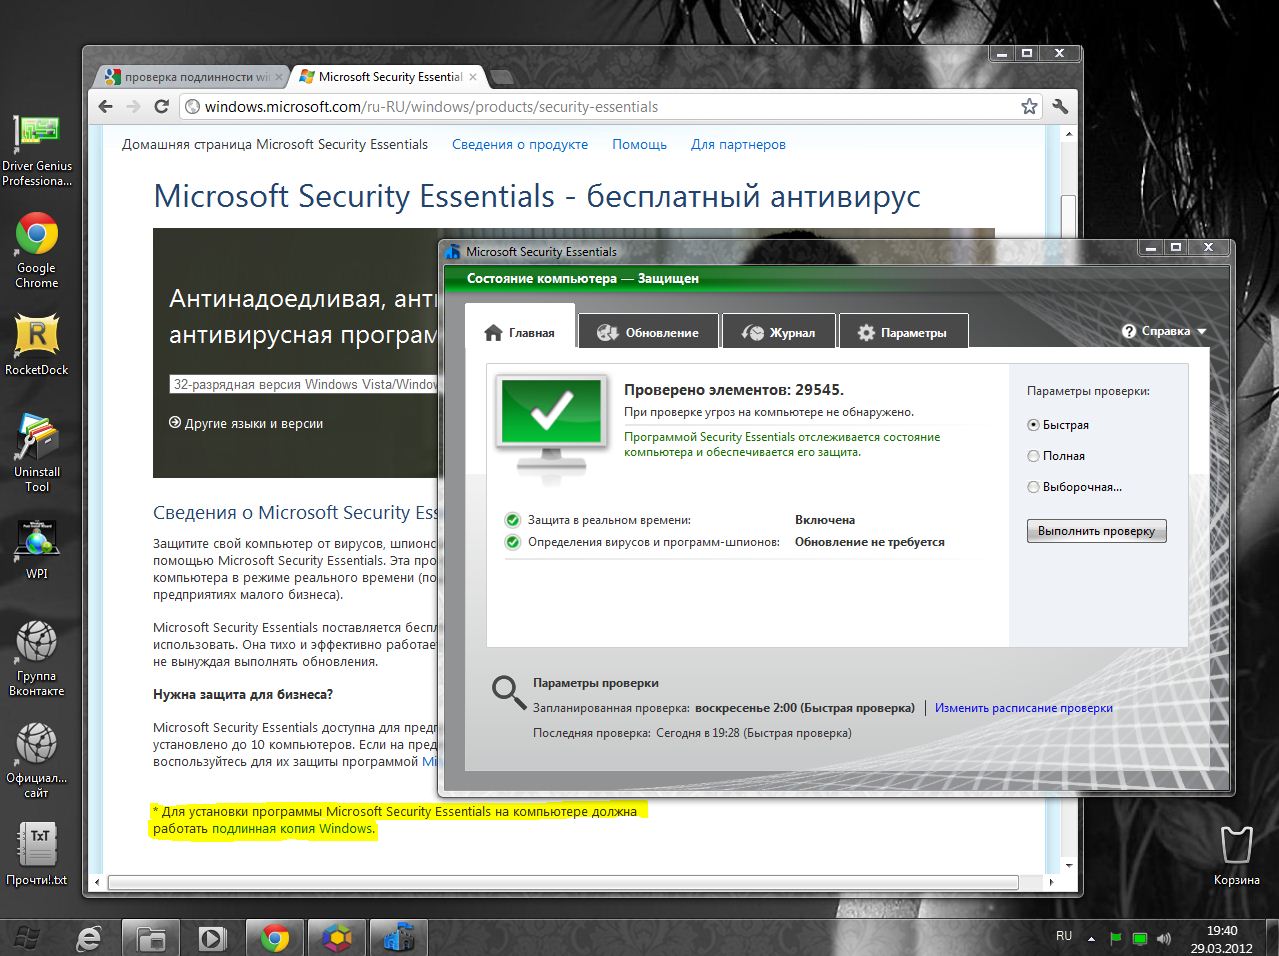The height and width of the screenshot is (956, 1279).
Task: Switch to Журнал tab
Action: (x=778, y=332)
